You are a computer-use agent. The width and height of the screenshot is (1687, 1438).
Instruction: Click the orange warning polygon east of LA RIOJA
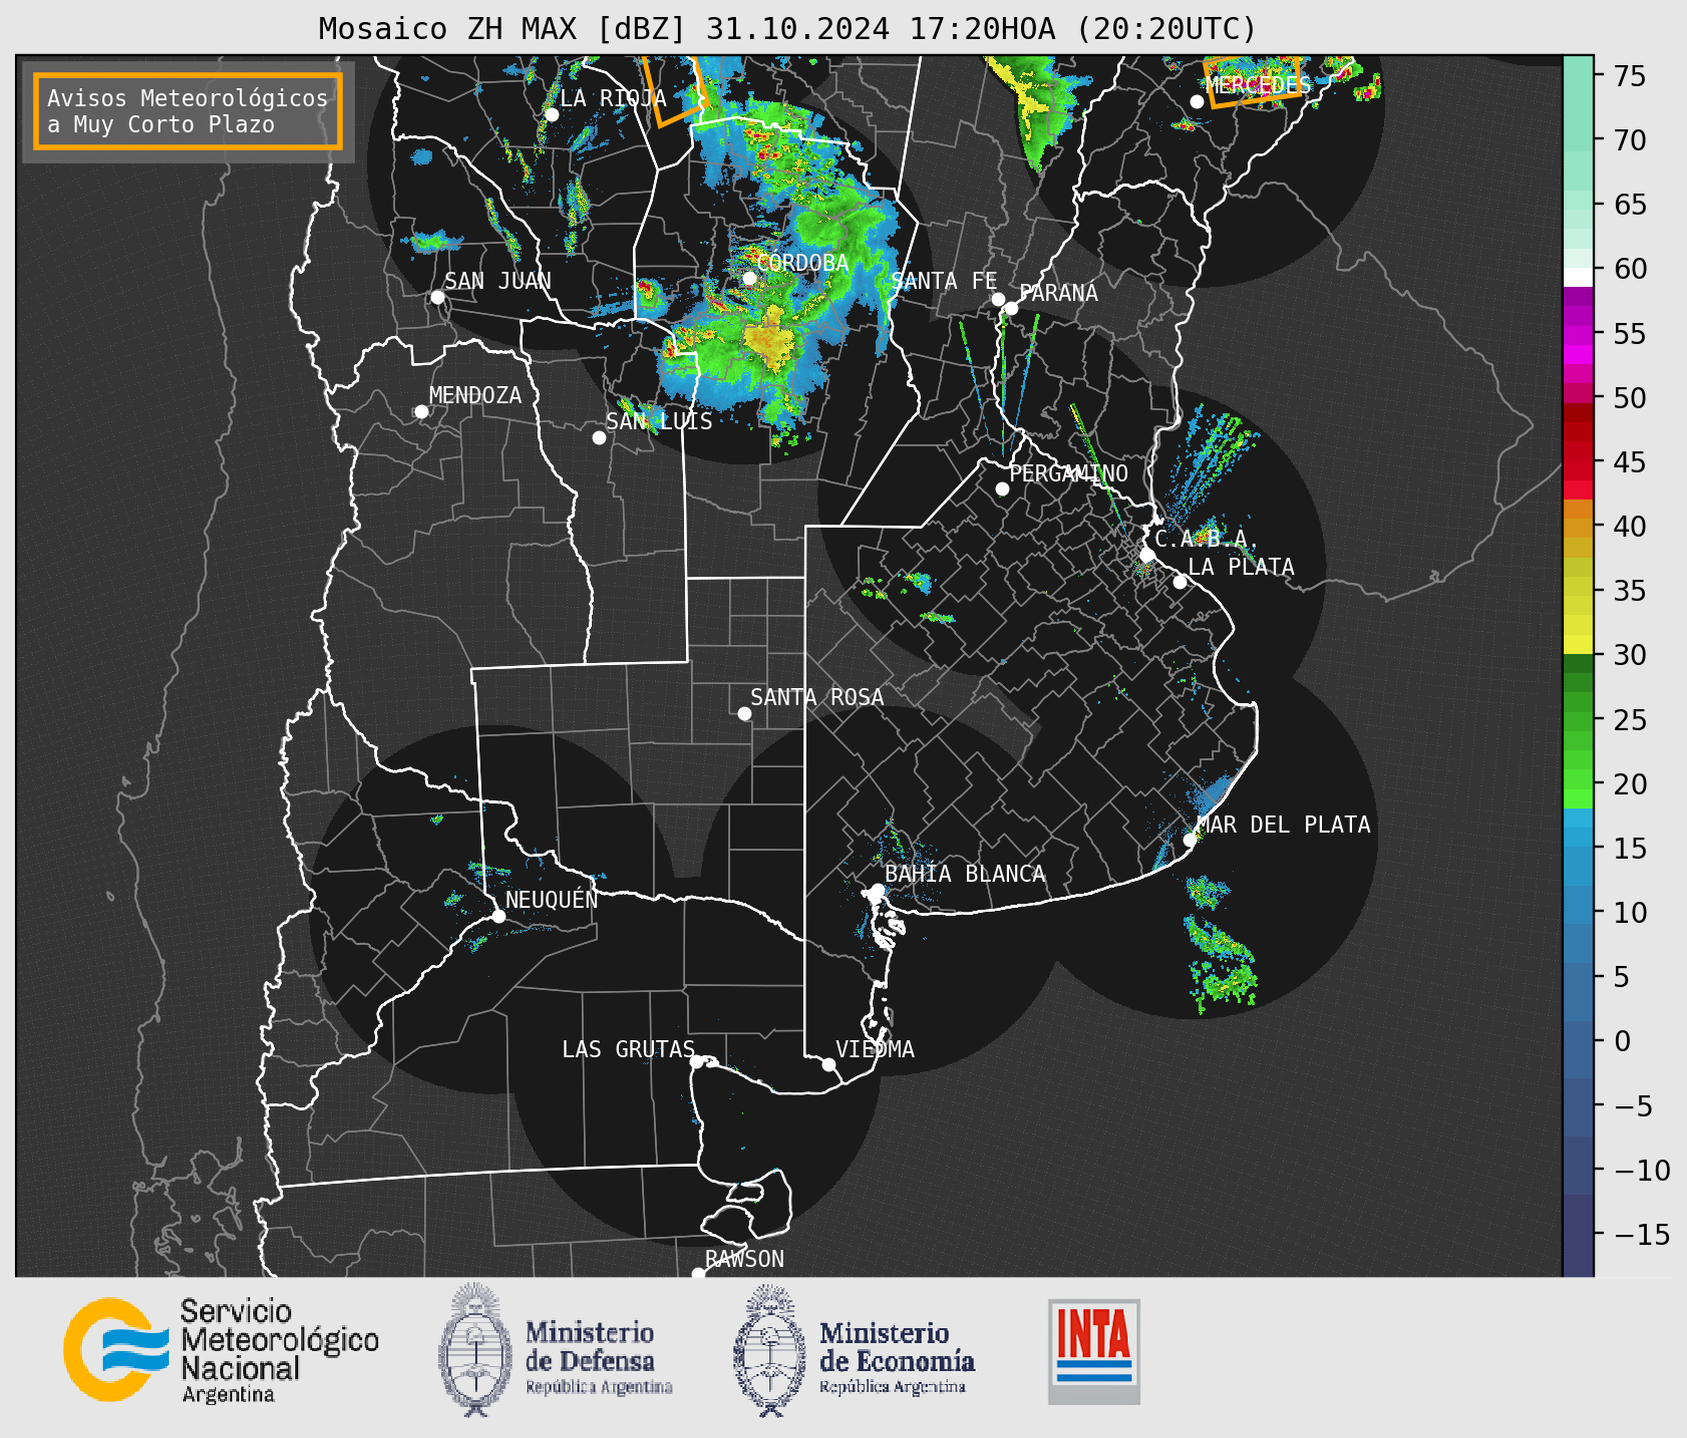click(x=674, y=91)
